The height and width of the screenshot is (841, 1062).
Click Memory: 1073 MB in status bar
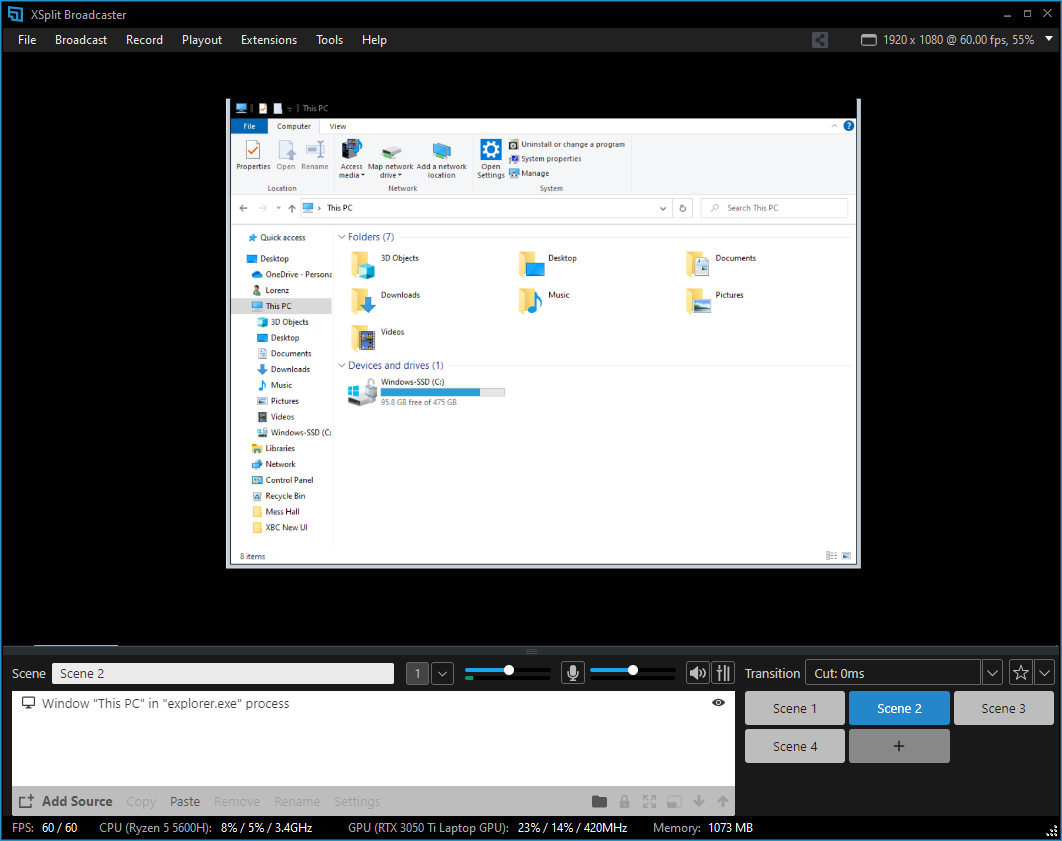click(x=703, y=828)
